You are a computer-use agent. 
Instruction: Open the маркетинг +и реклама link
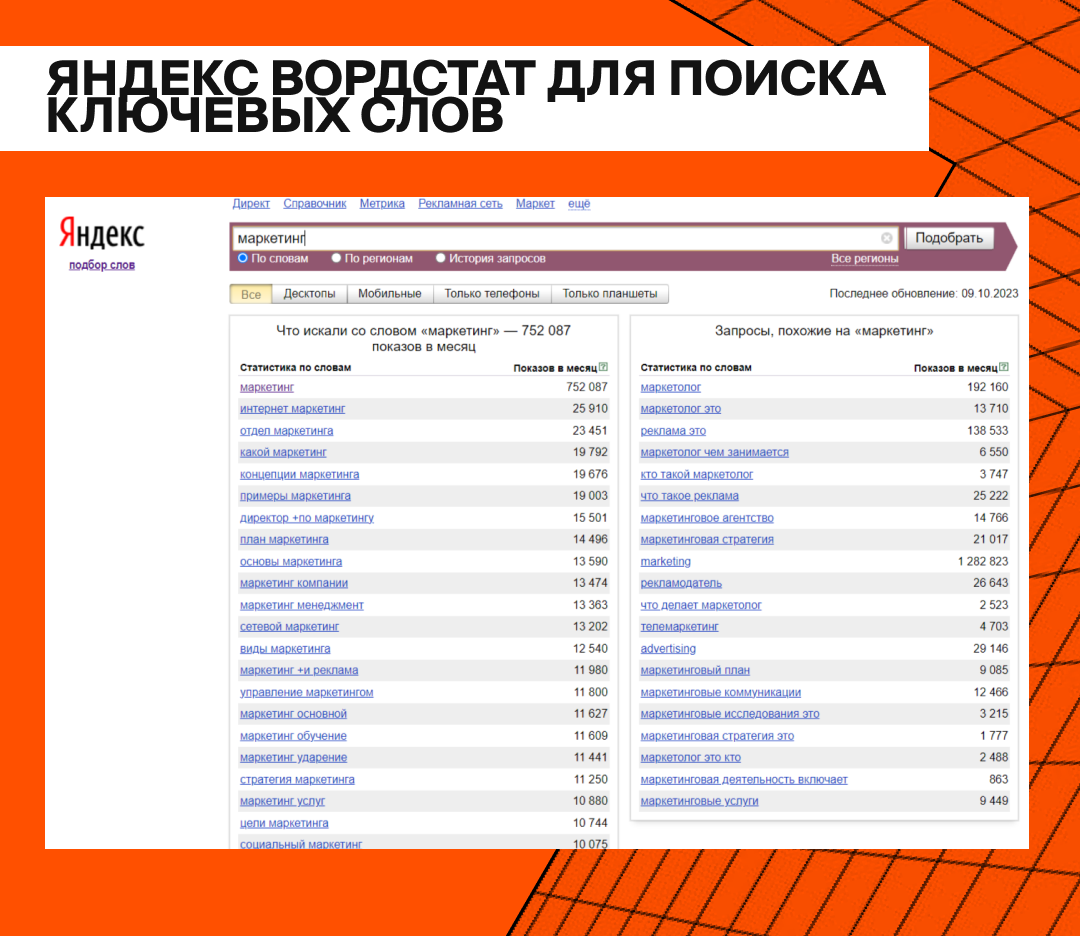[299, 670]
